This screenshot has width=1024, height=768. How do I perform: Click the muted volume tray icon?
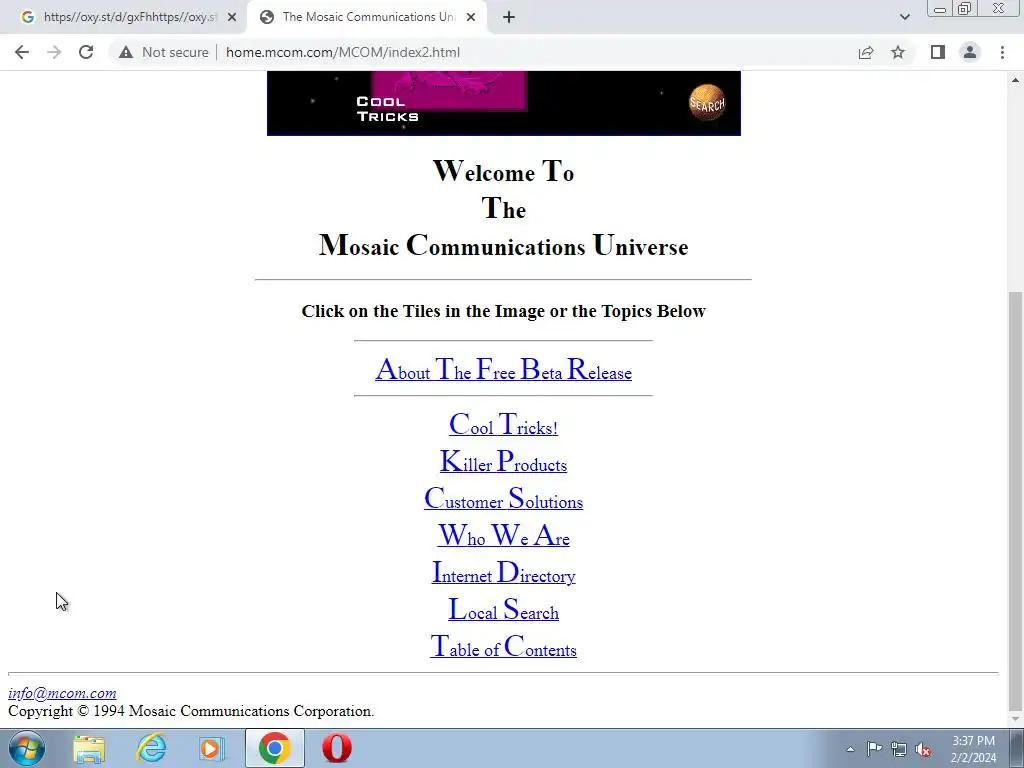pos(923,749)
